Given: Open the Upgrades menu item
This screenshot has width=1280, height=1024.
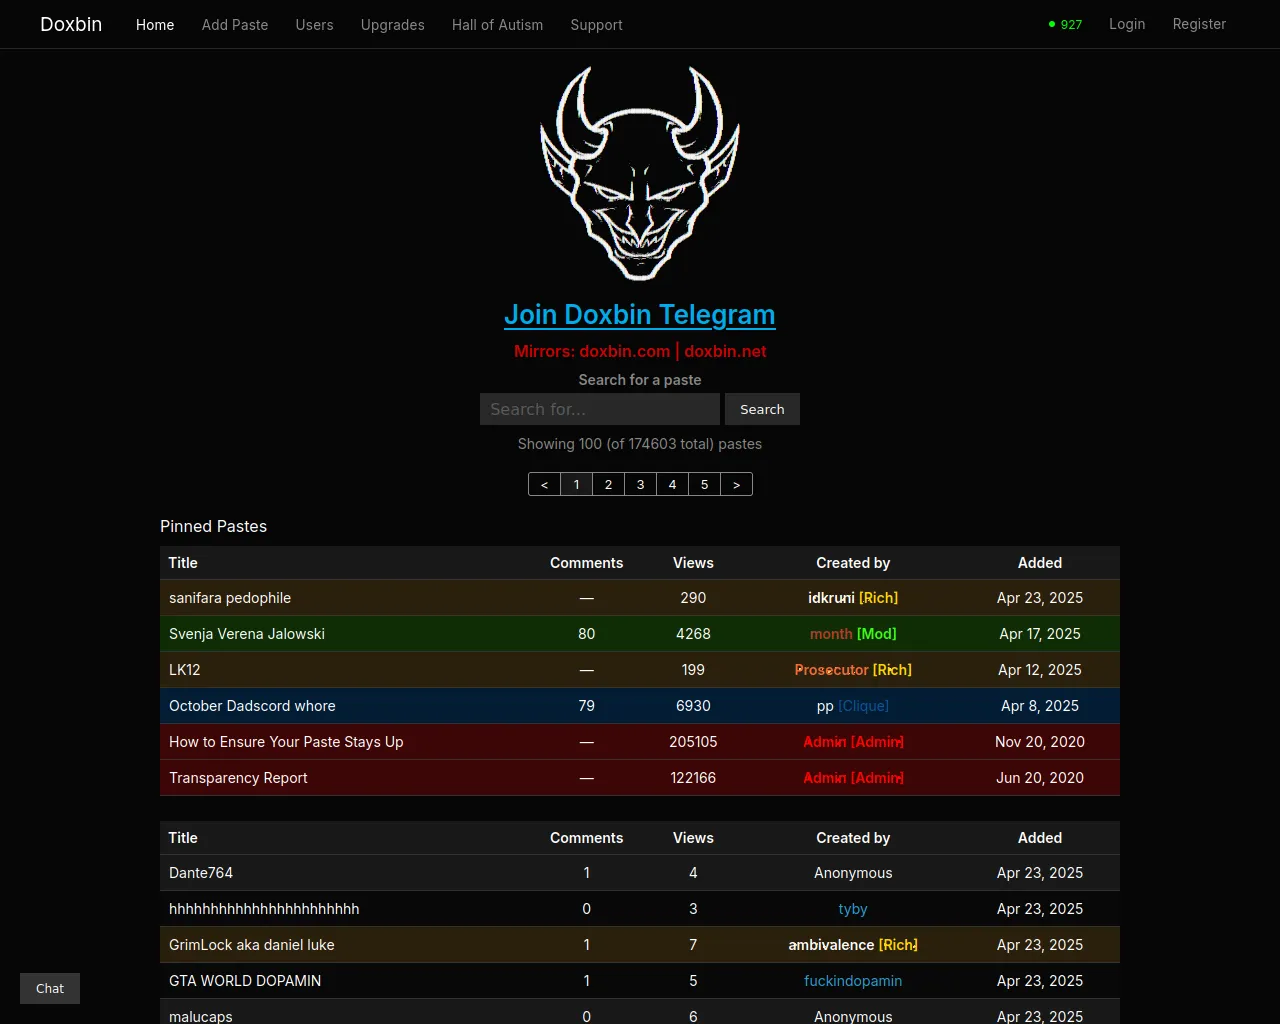Looking at the screenshot, I should [x=392, y=25].
